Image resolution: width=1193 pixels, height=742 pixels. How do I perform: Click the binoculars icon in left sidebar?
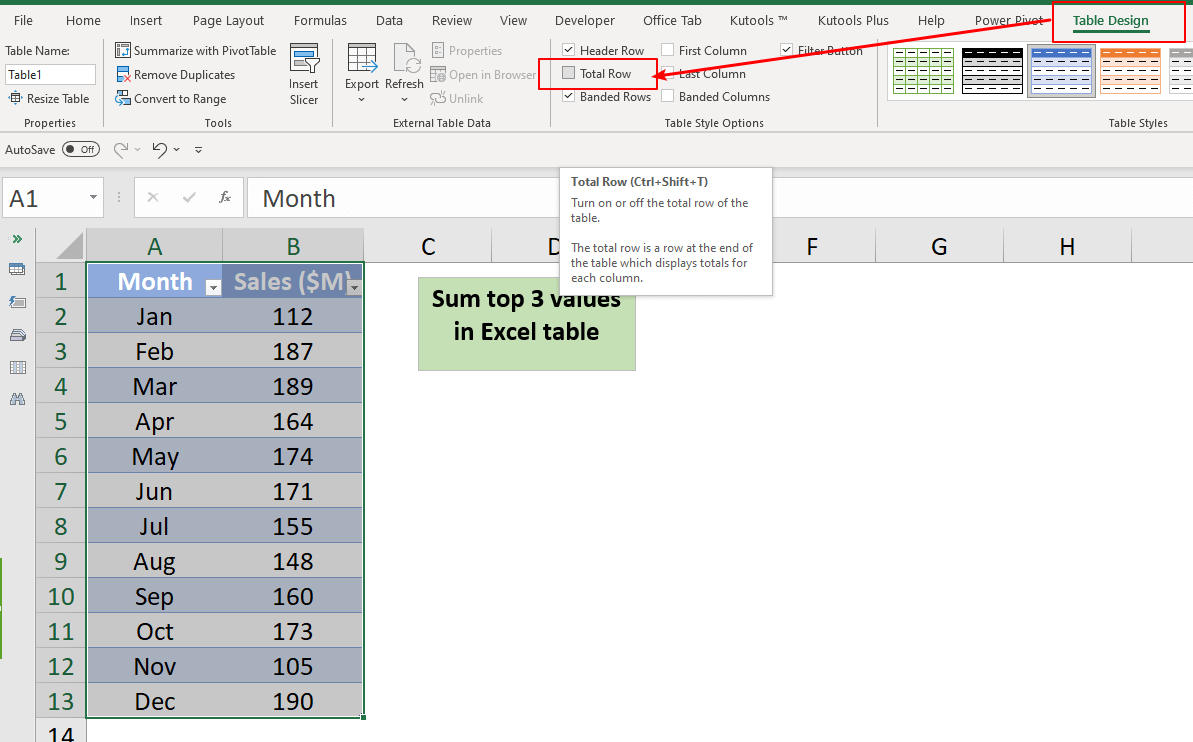tap(17, 399)
